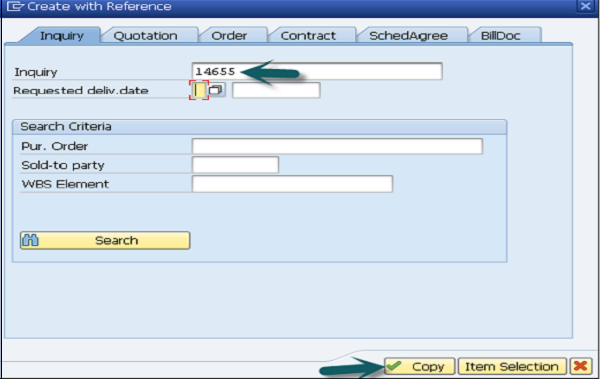Click the dialog icon in title bar

[15, 6]
